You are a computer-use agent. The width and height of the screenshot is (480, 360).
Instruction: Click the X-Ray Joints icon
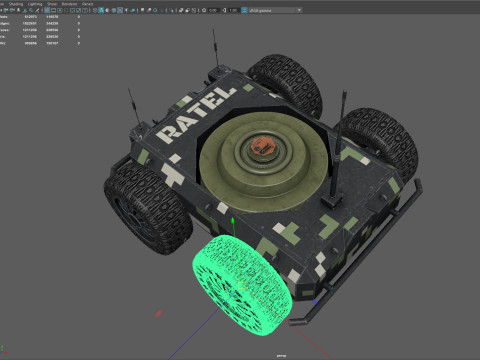coord(194,10)
